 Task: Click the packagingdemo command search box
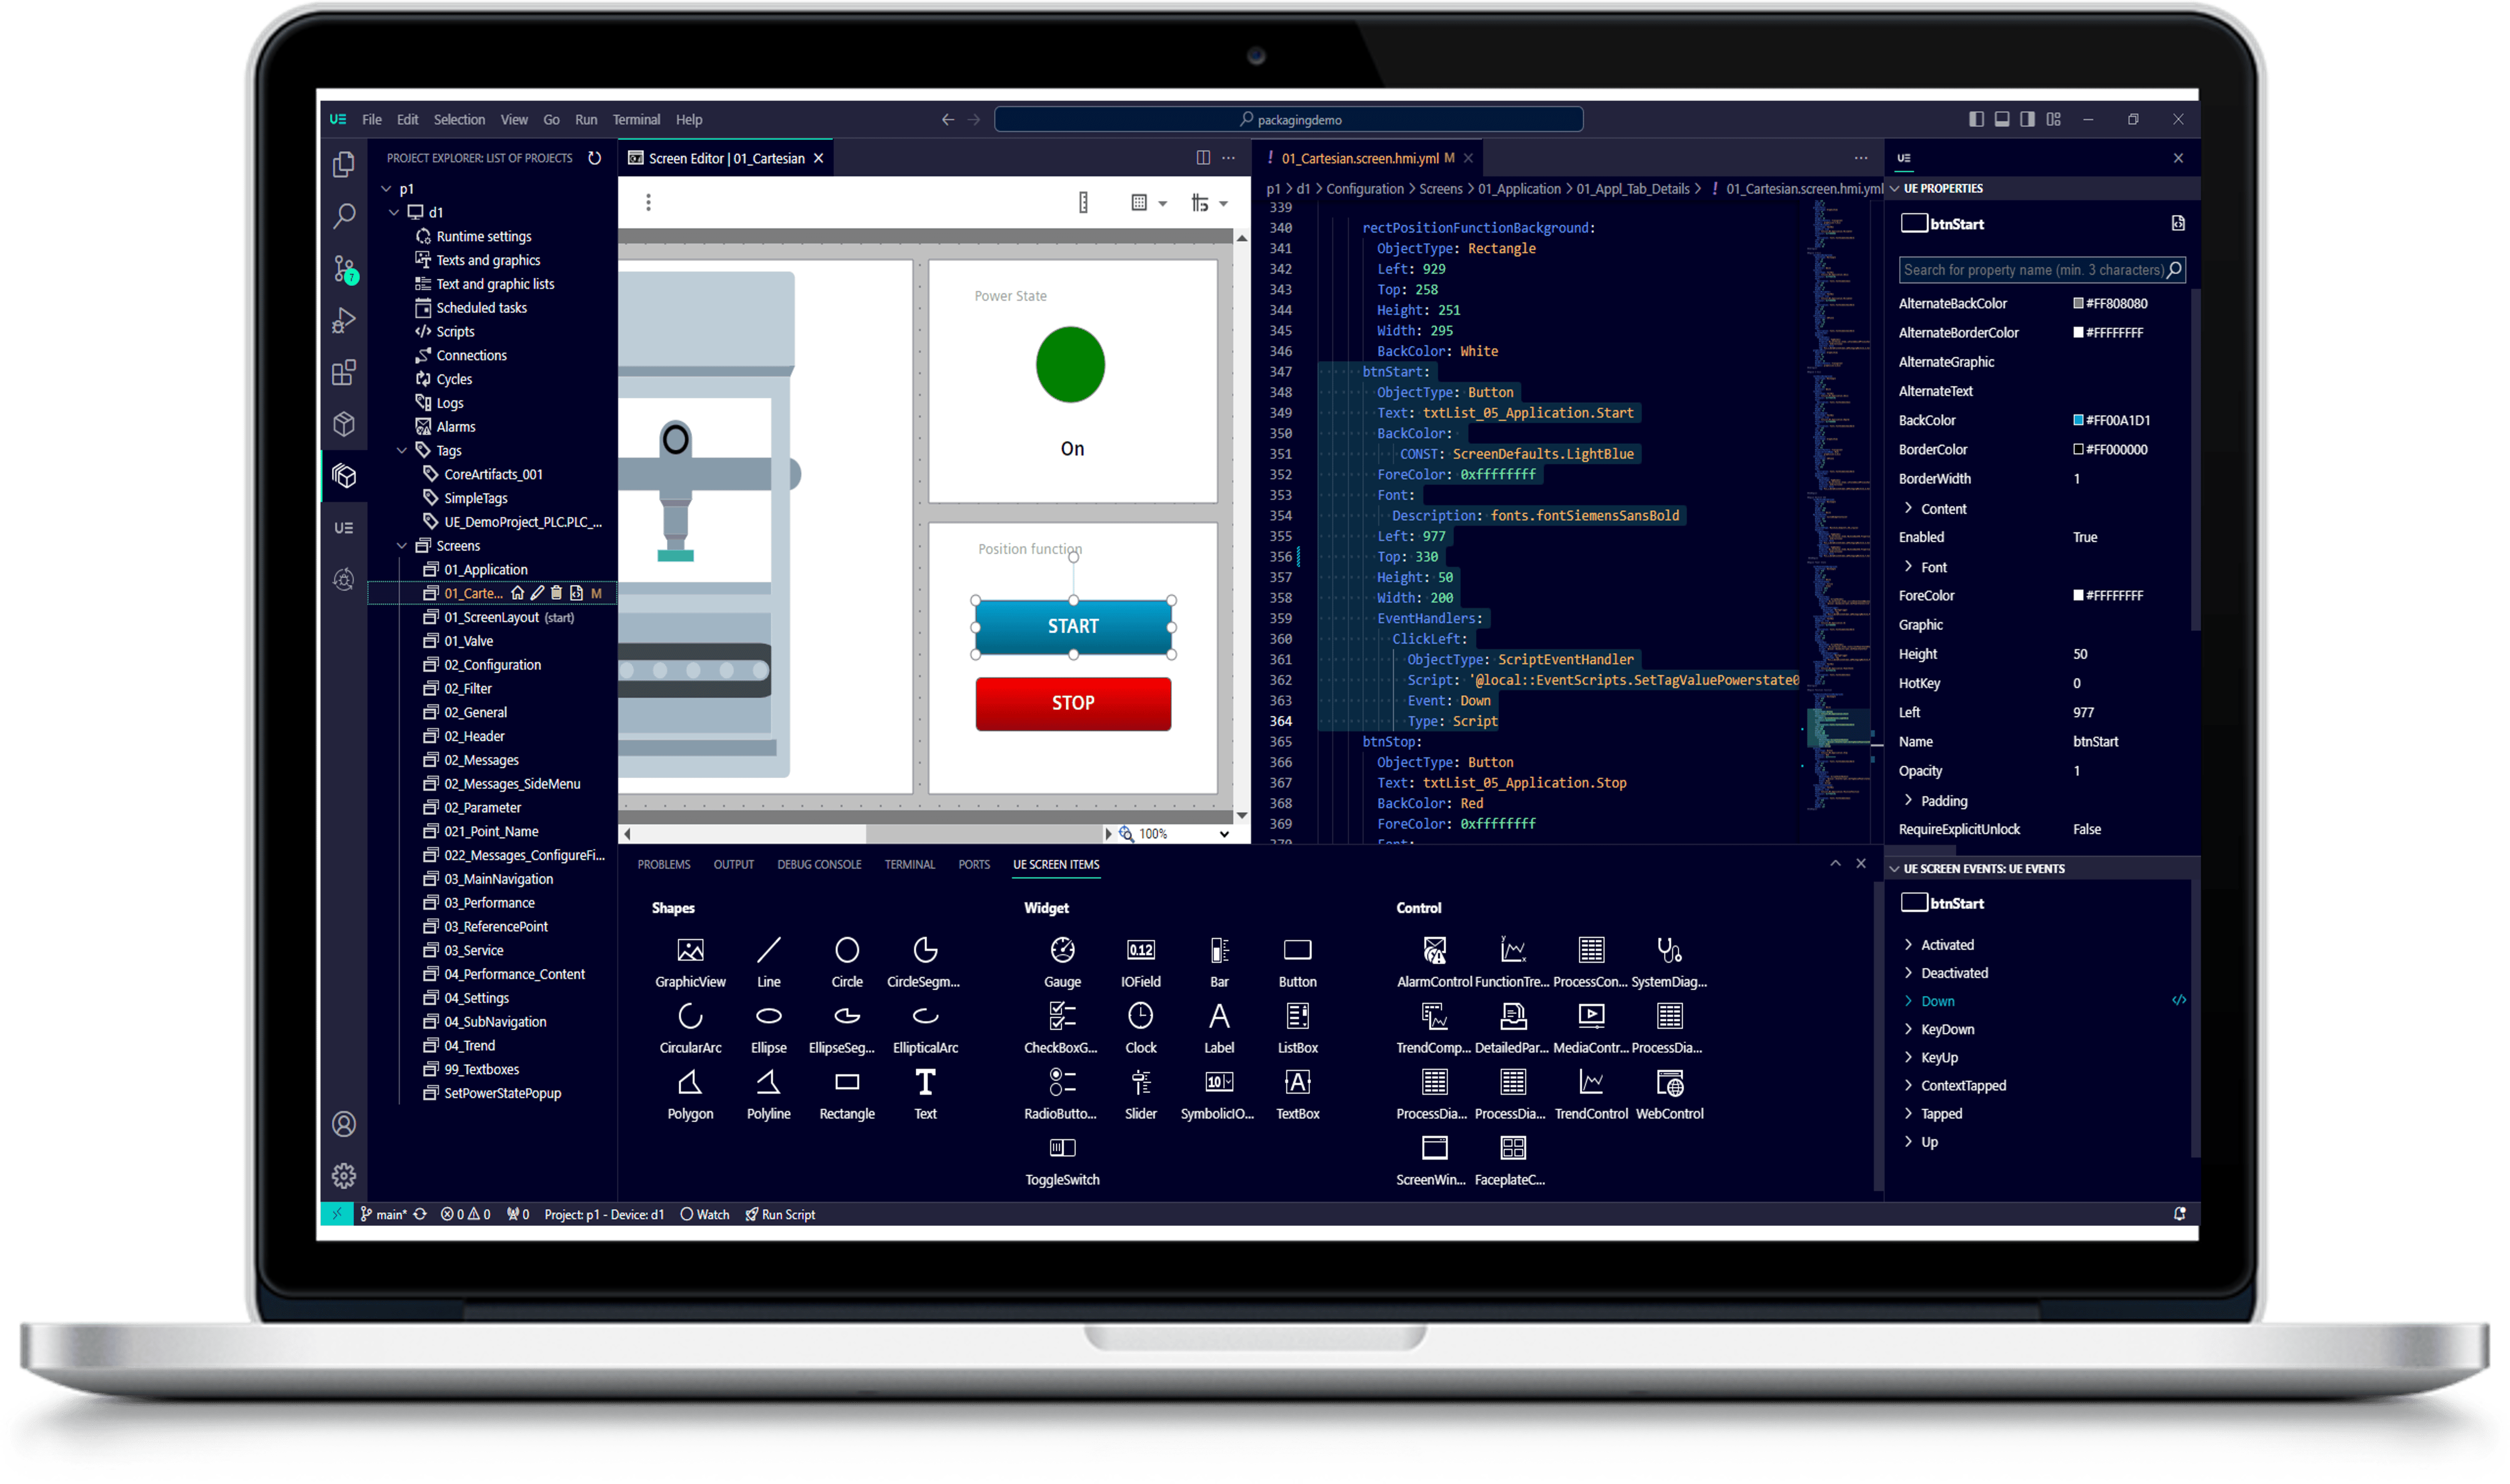pos(1289,119)
